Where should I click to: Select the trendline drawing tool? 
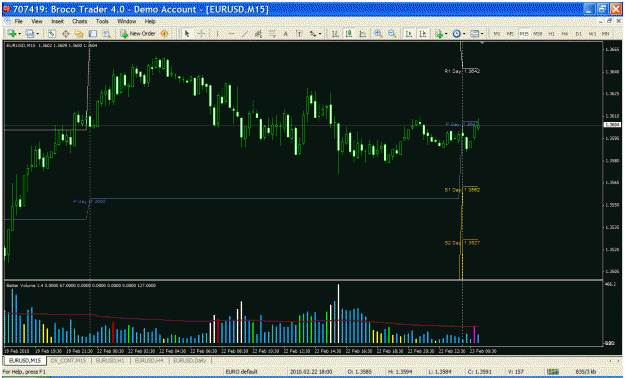pyautogui.click(x=245, y=34)
